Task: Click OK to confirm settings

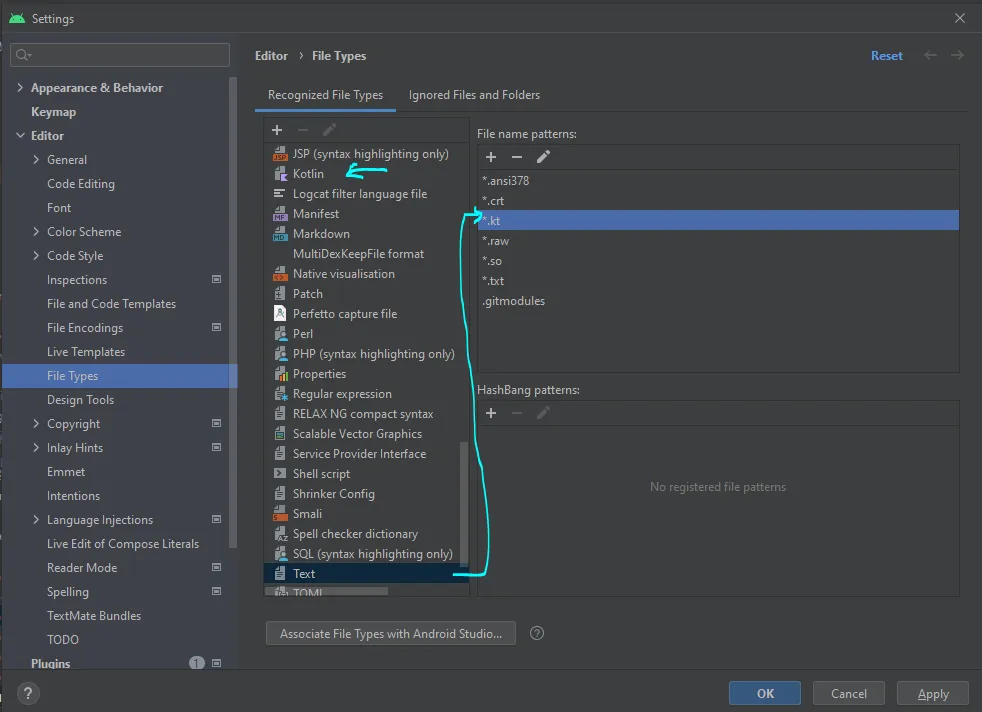Action: pos(765,693)
